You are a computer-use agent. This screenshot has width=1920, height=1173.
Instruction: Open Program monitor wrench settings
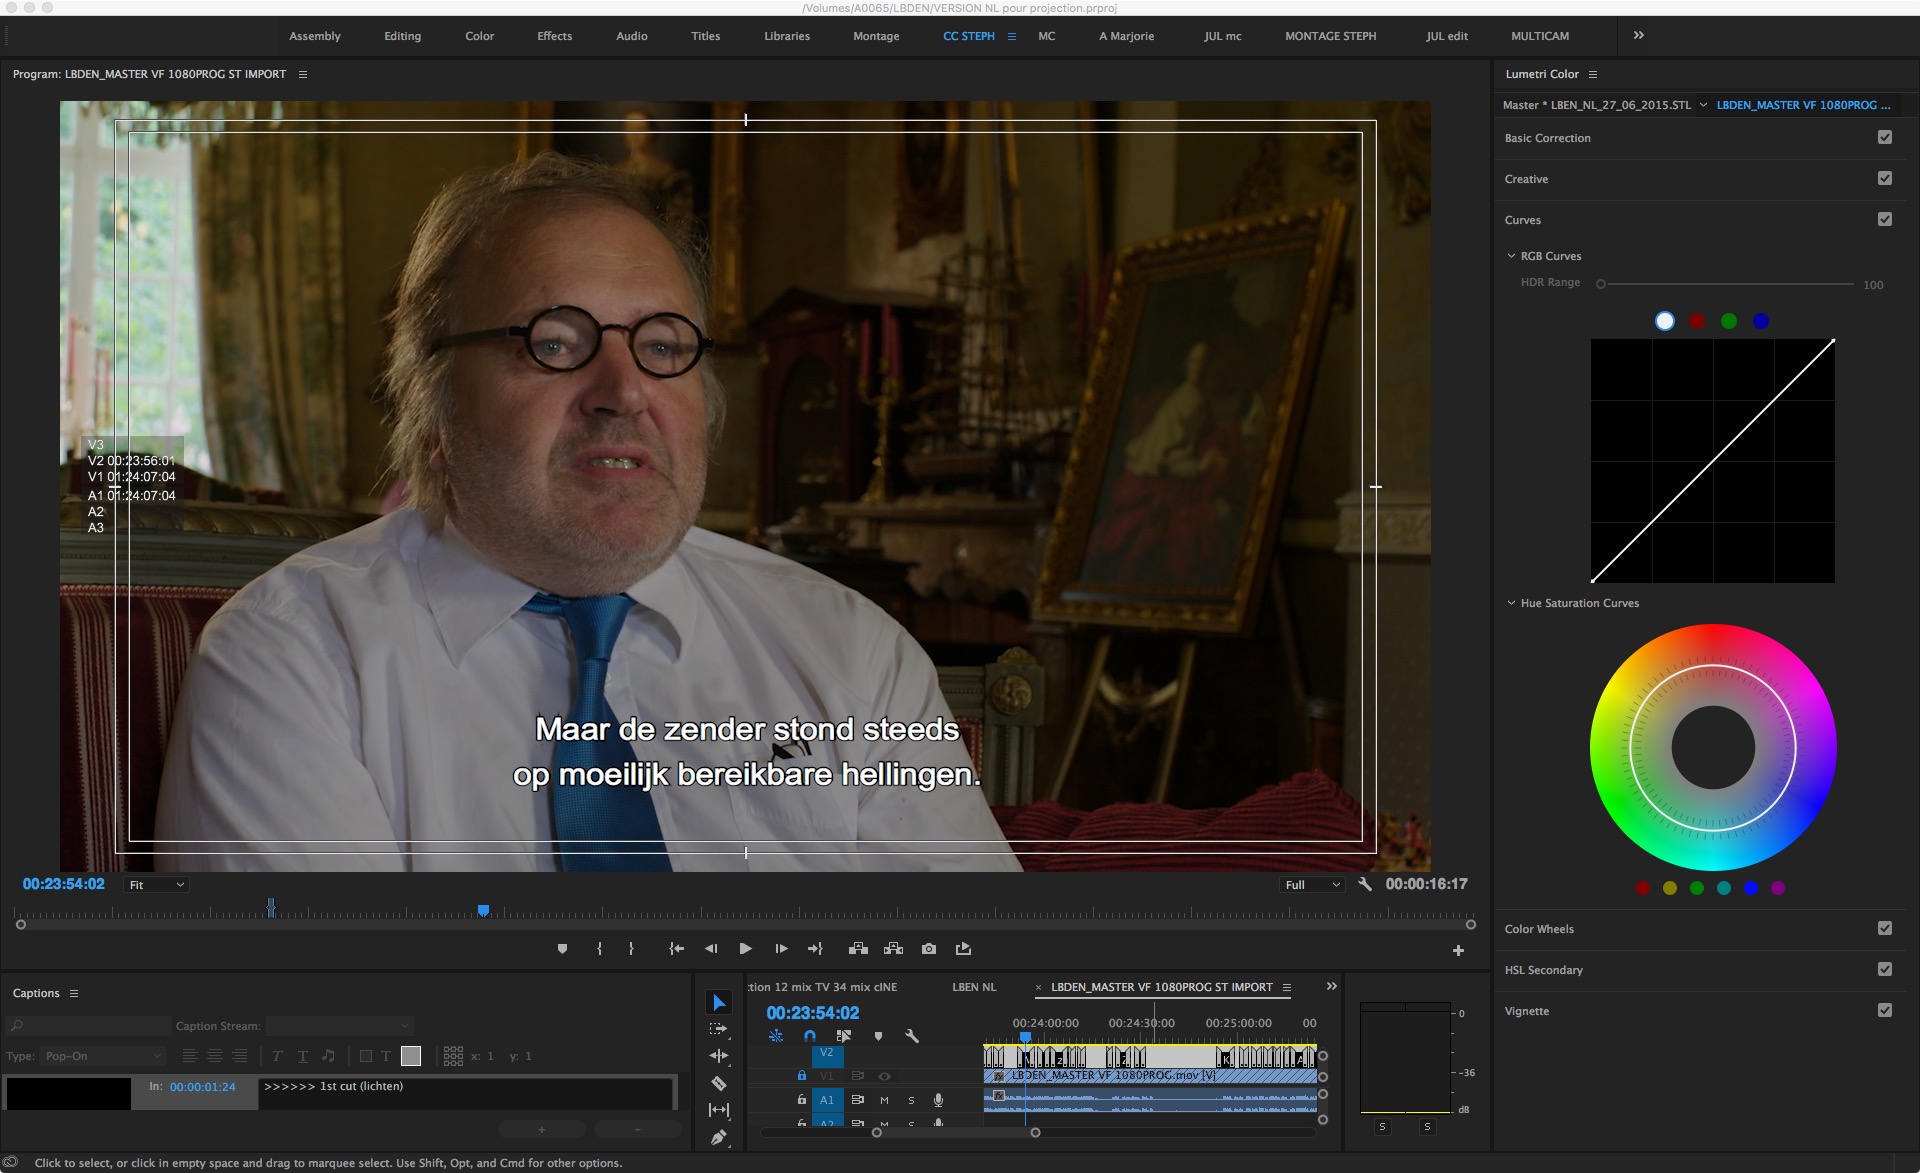(x=1365, y=884)
